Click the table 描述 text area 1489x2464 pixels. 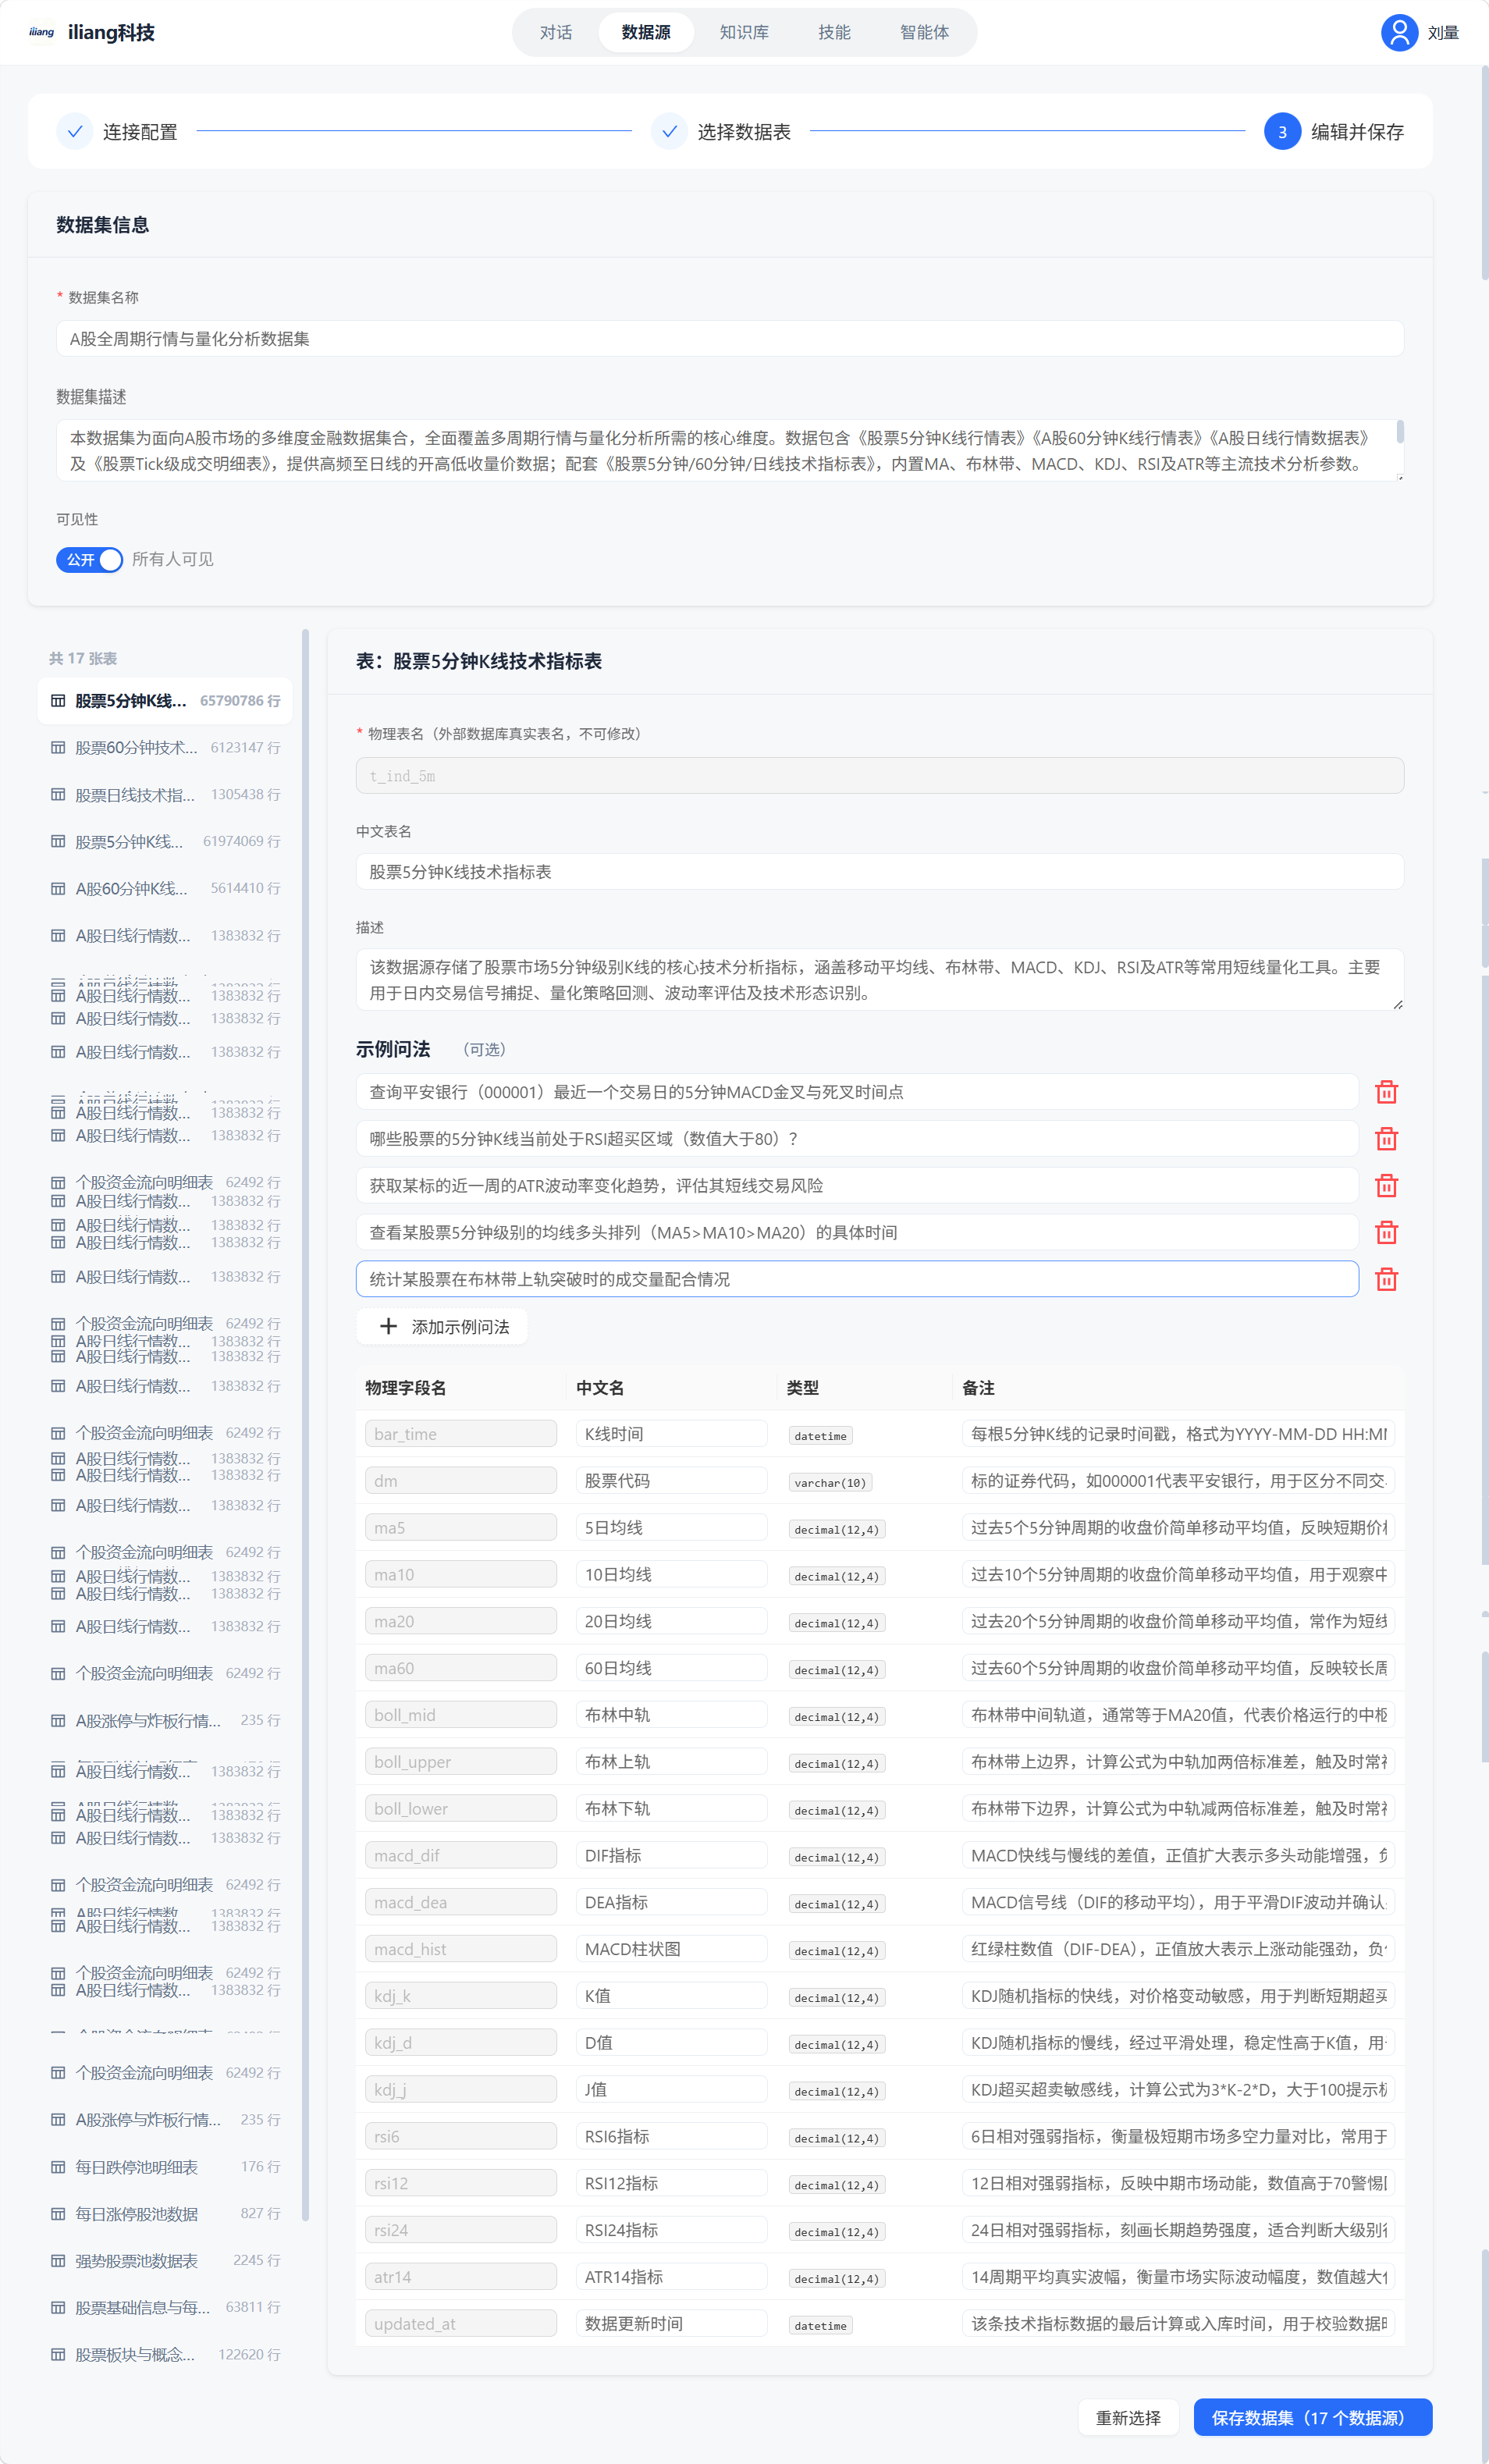880,979
